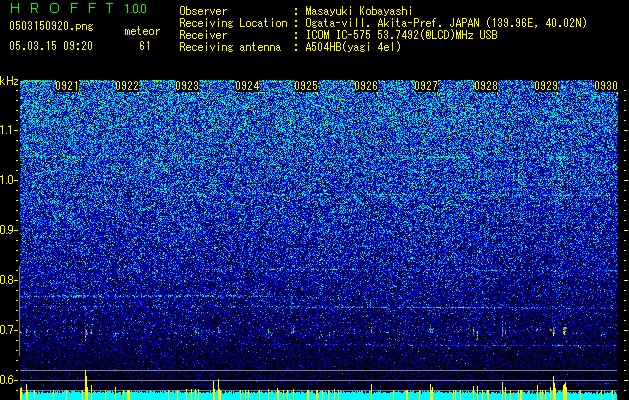Click the 0925 time marker

pyautogui.click(x=306, y=86)
